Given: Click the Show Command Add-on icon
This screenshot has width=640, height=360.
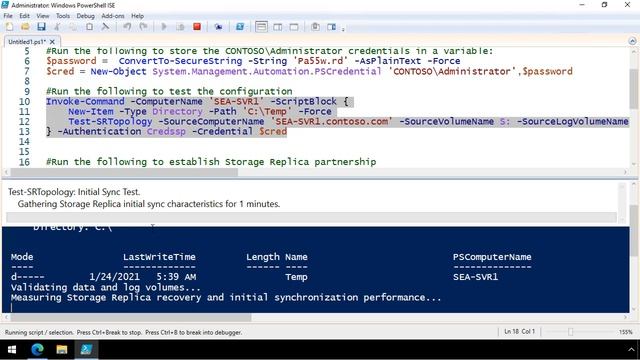Looking at the screenshot, I should click(331, 27).
